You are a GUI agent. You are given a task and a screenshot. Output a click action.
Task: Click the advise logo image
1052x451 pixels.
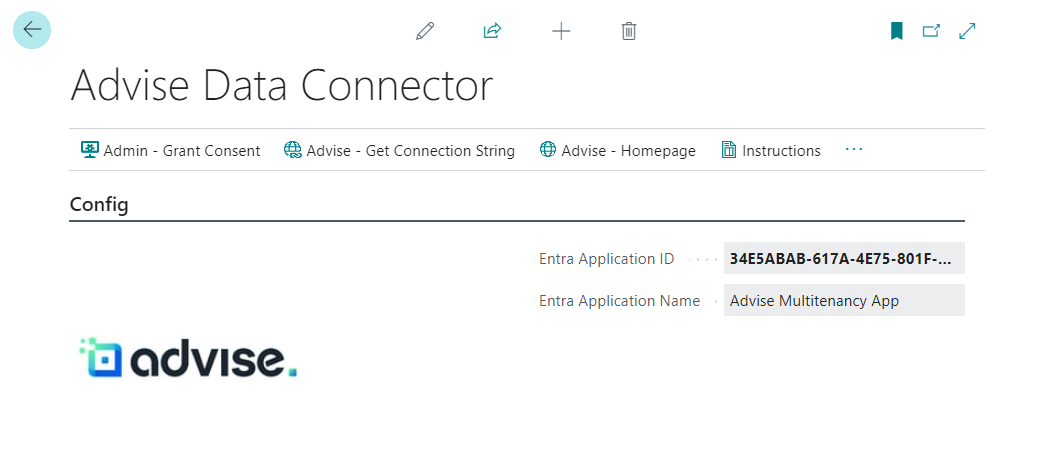(188, 358)
